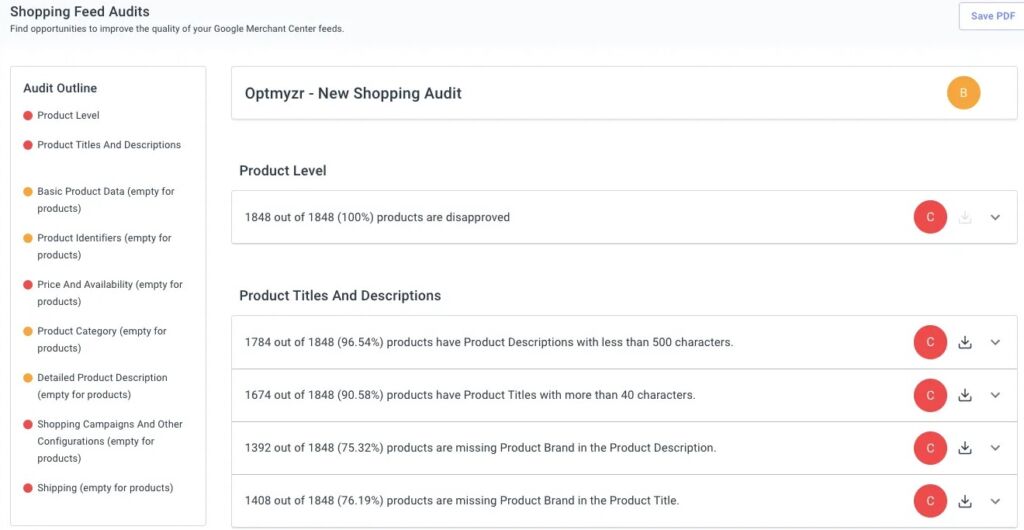Image resolution: width=1024 pixels, height=530 pixels.
Task: Click orange dot beside Product Category
Action: [x=27, y=332]
